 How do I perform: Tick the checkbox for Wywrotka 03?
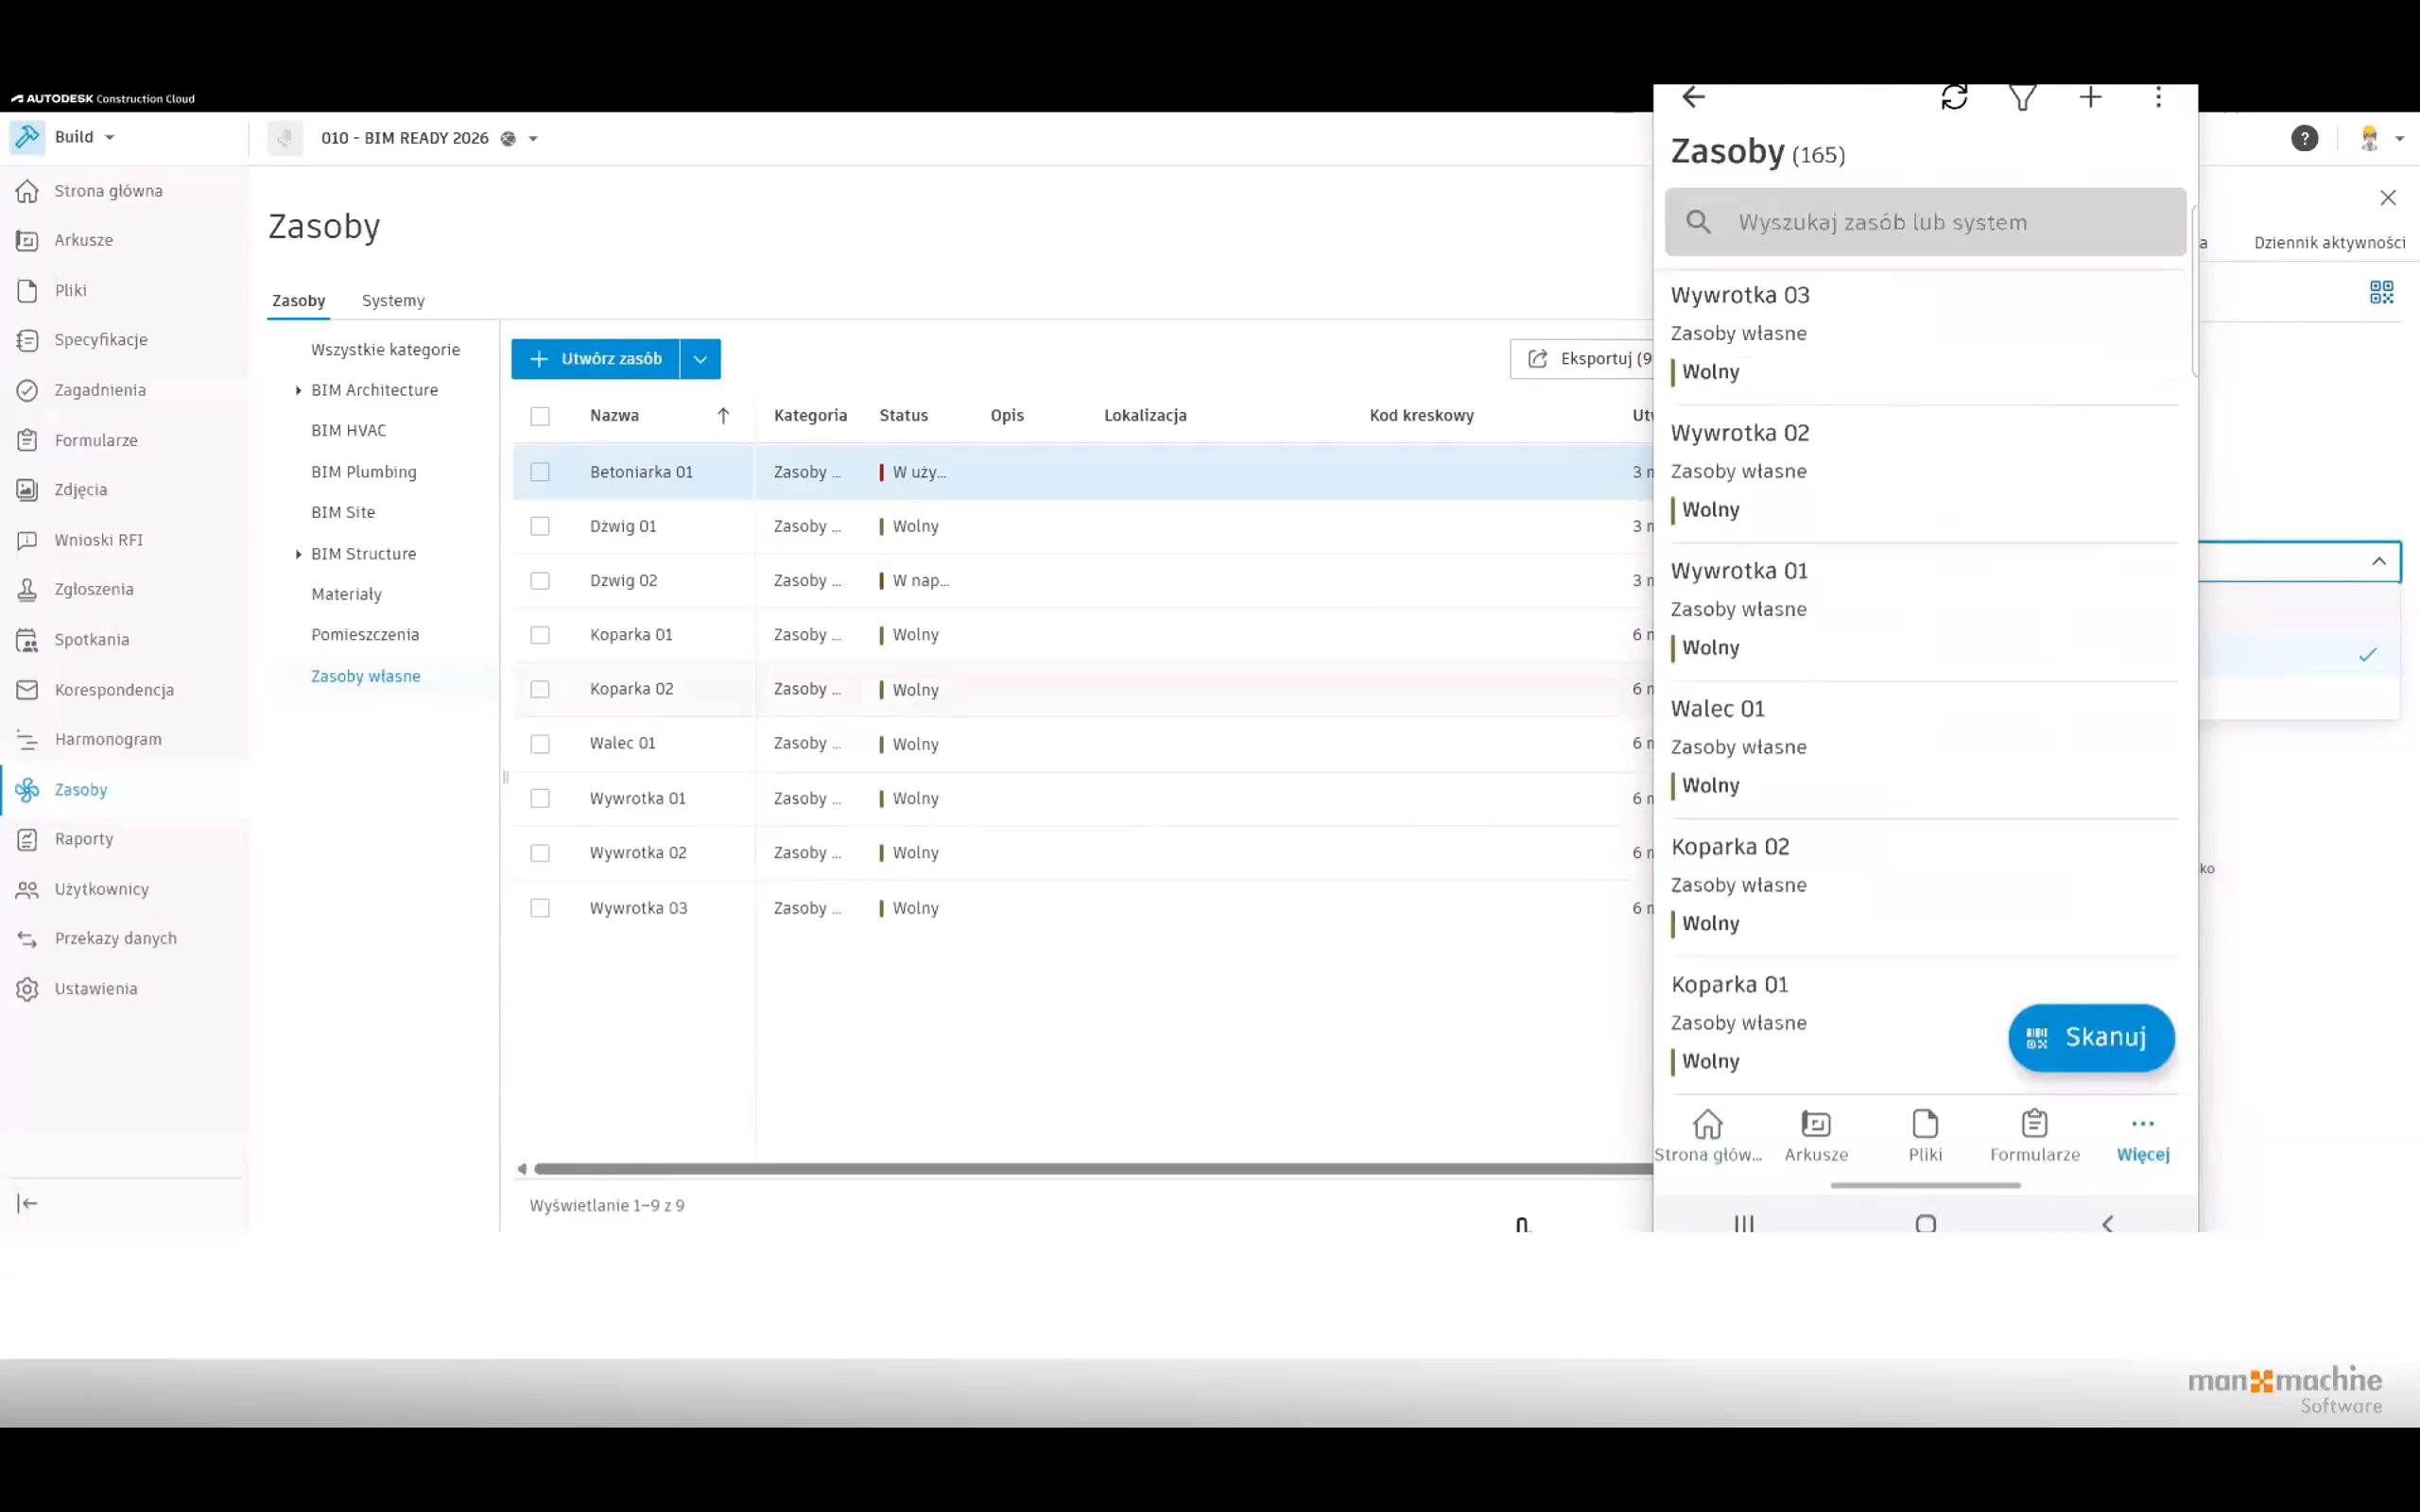click(x=540, y=908)
